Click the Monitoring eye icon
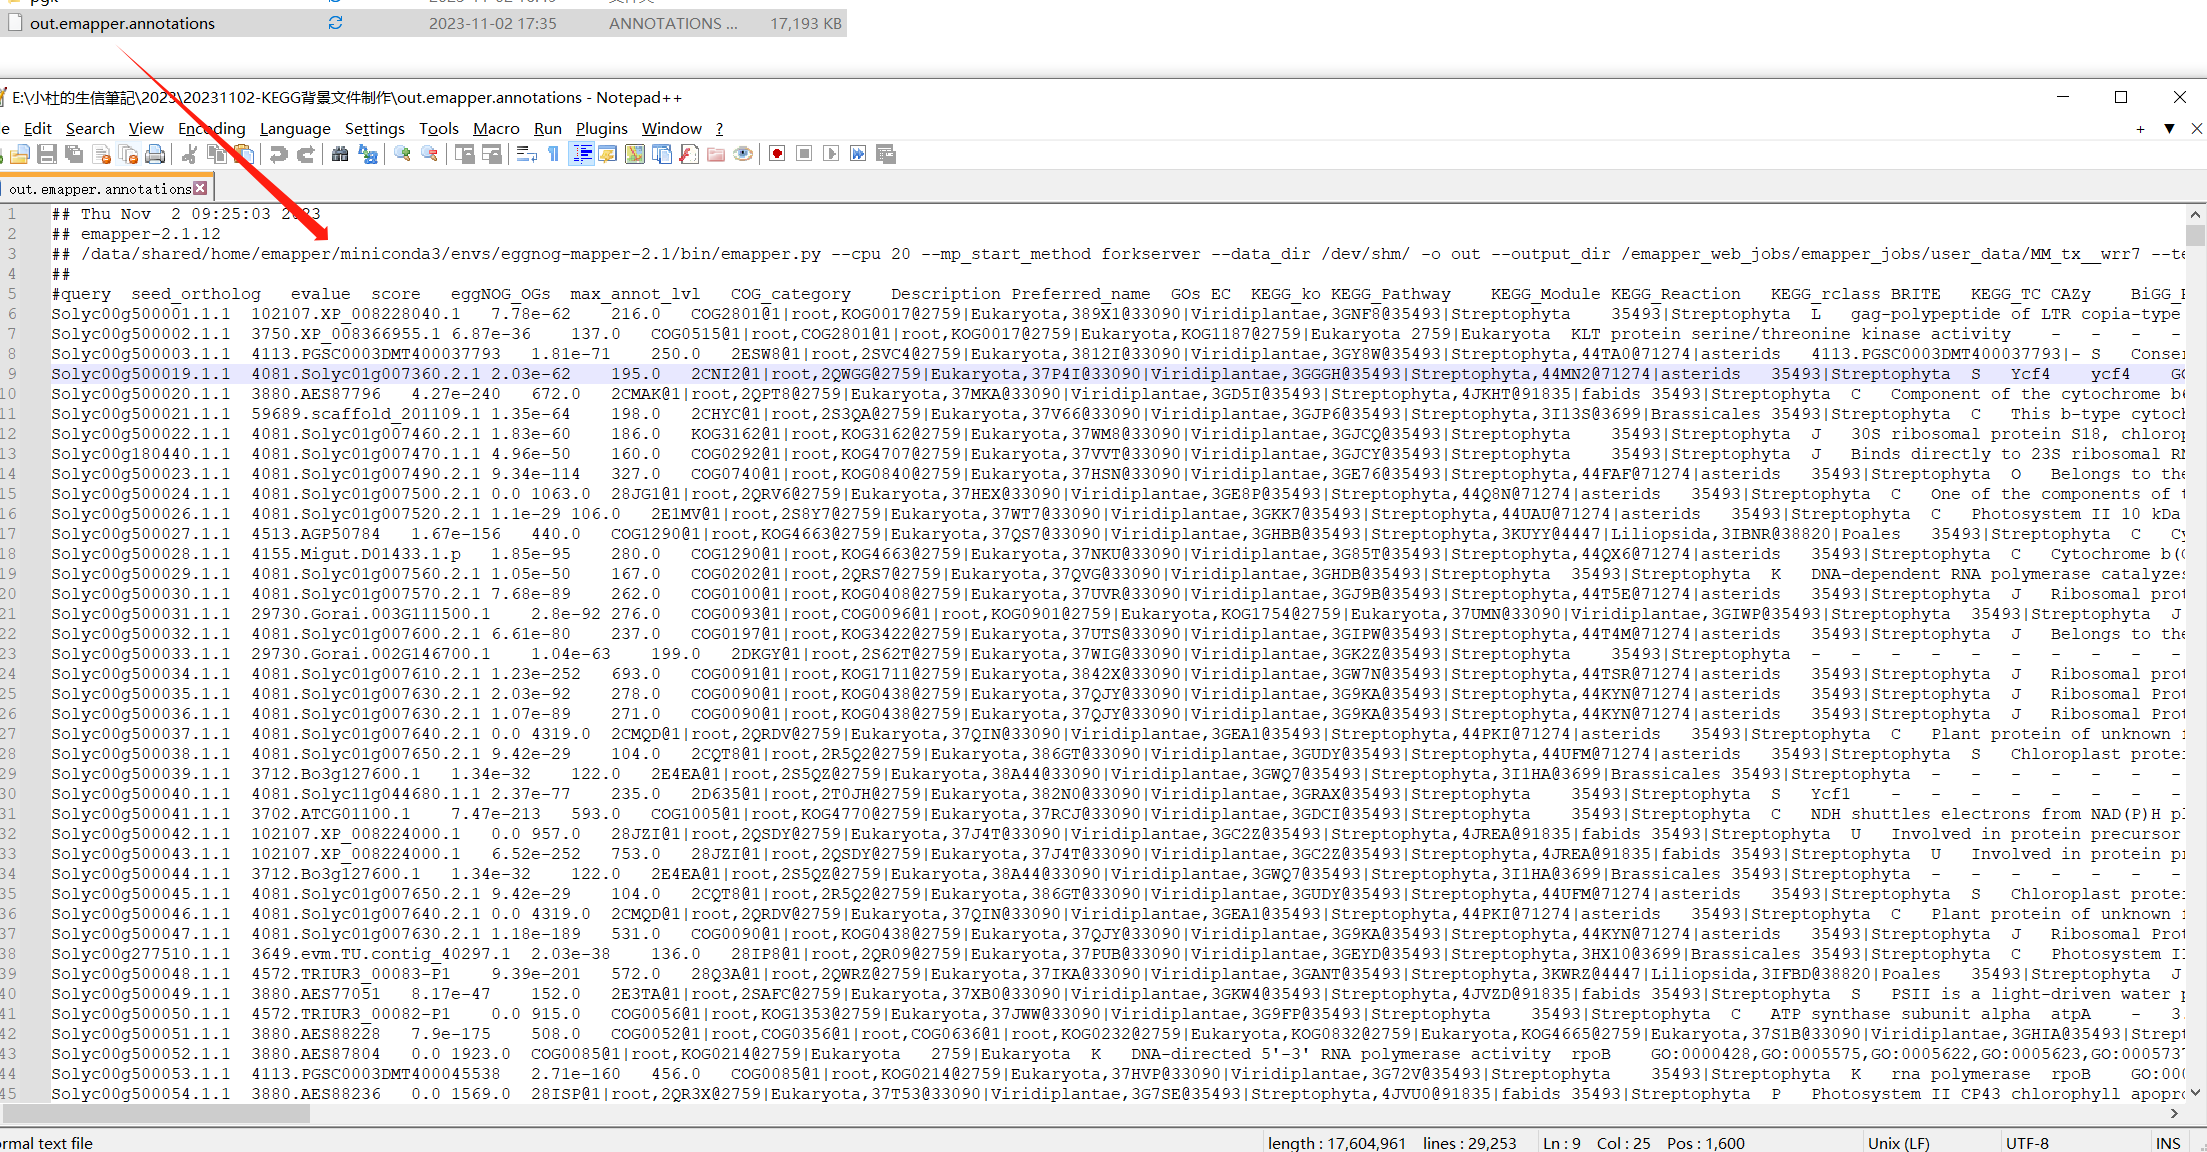 pyautogui.click(x=743, y=154)
